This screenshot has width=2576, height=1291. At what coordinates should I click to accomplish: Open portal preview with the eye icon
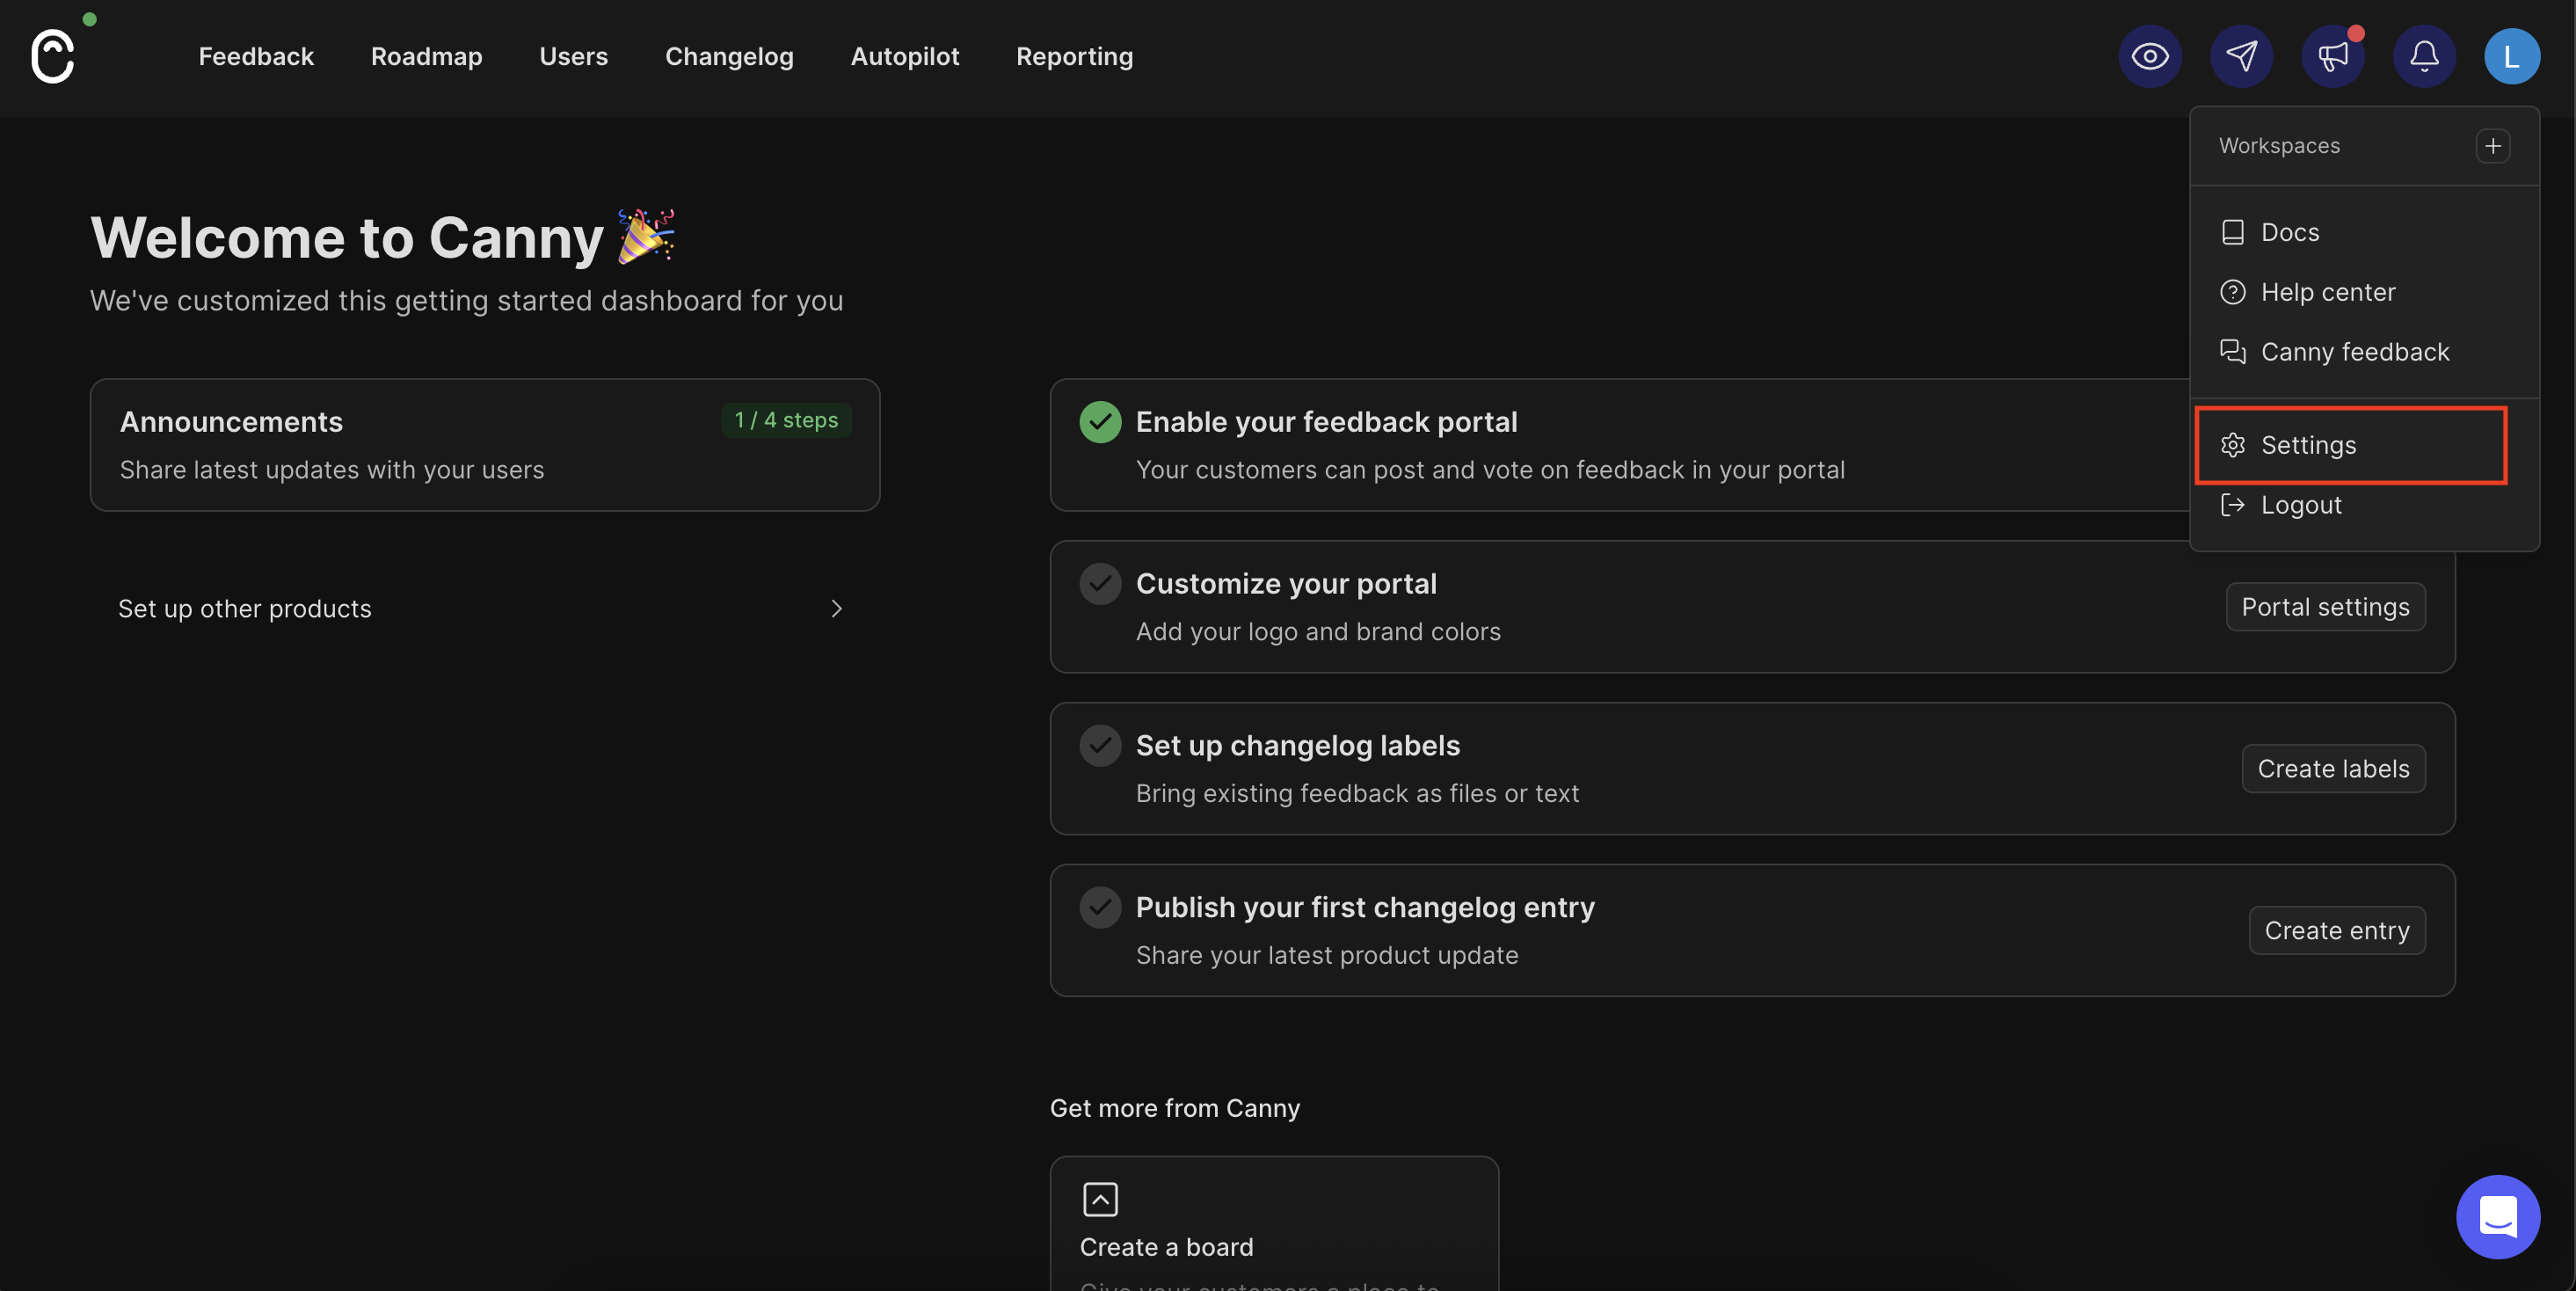click(x=2150, y=57)
